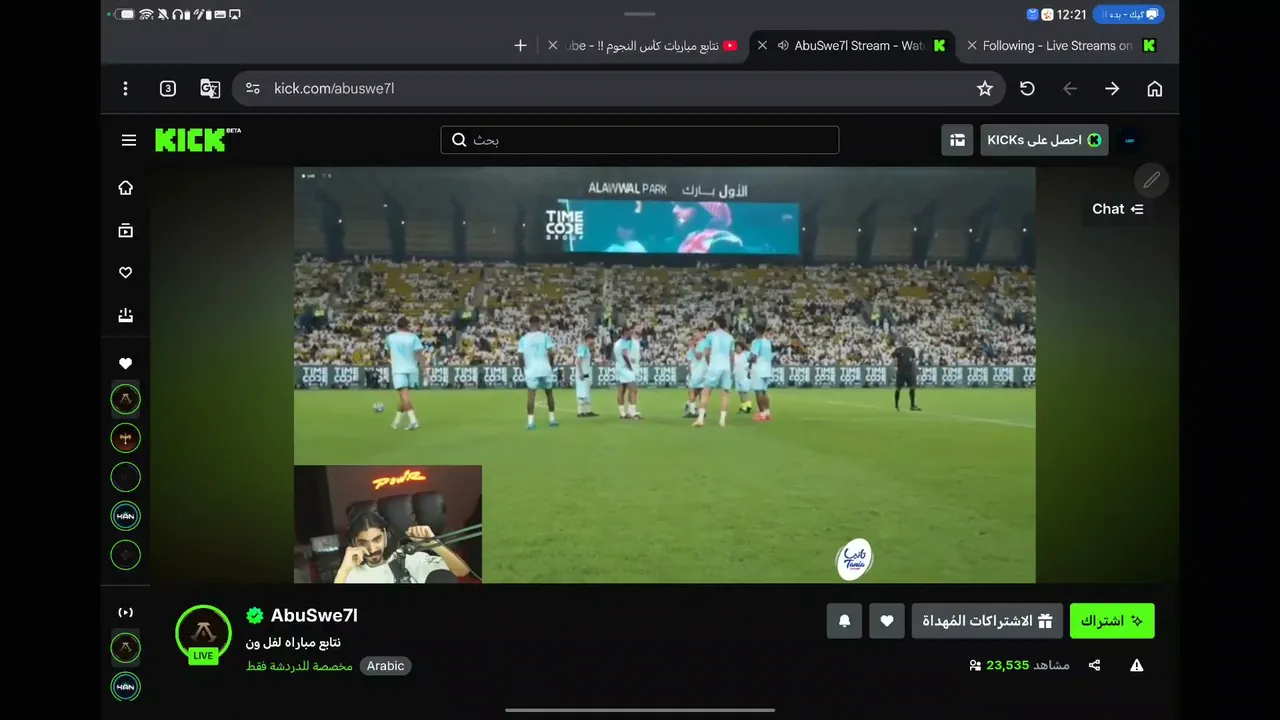The width and height of the screenshot is (1280, 720).
Task: Open Following via outlined heart icon
Action: pos(125,272)
